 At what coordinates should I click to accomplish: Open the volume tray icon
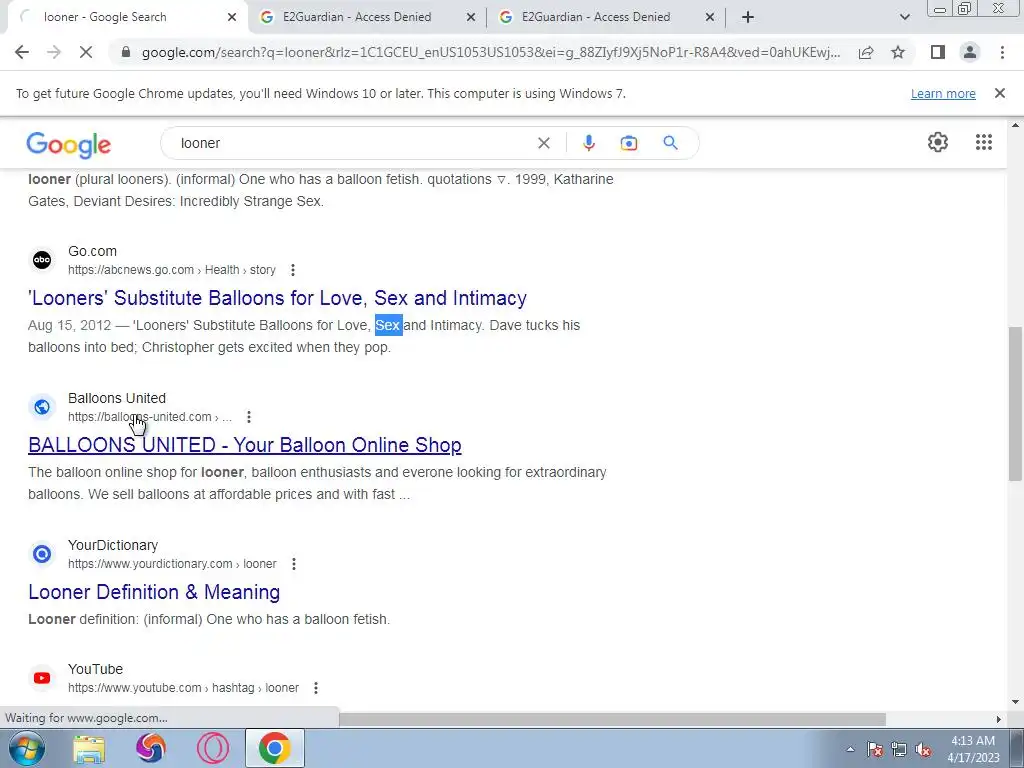coord(923,749)
